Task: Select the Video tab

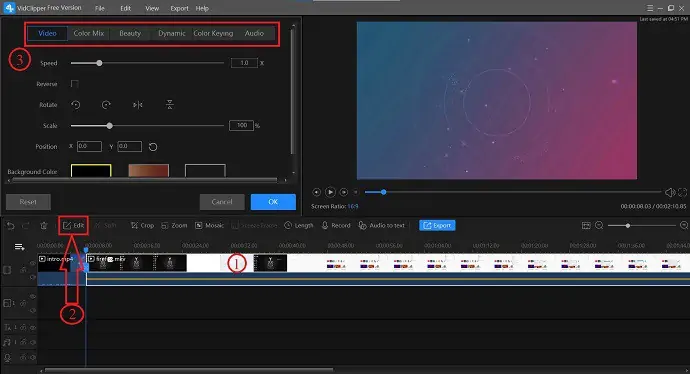Action: click(47, 33)
